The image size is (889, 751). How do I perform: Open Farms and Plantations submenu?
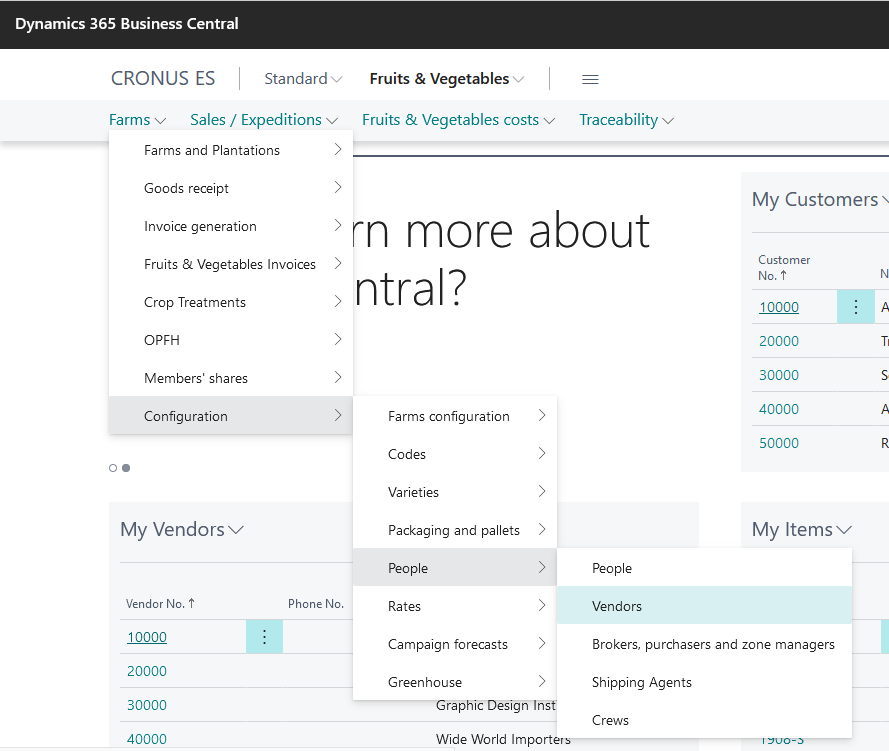231,150
